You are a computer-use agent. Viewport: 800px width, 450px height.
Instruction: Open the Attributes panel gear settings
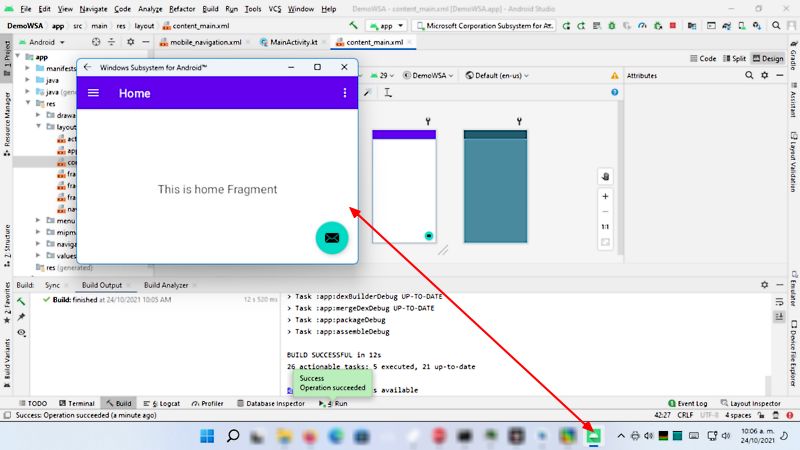(764, 76)
